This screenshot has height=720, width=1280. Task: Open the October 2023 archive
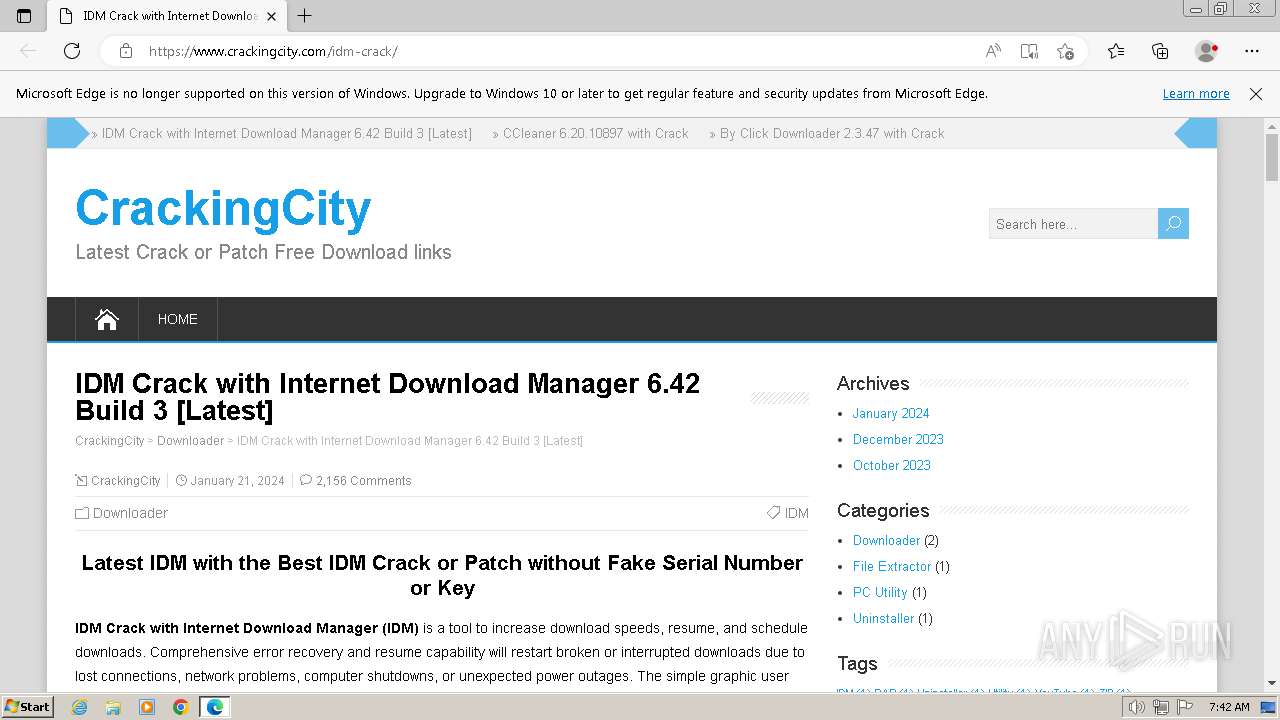coord(892,465)
